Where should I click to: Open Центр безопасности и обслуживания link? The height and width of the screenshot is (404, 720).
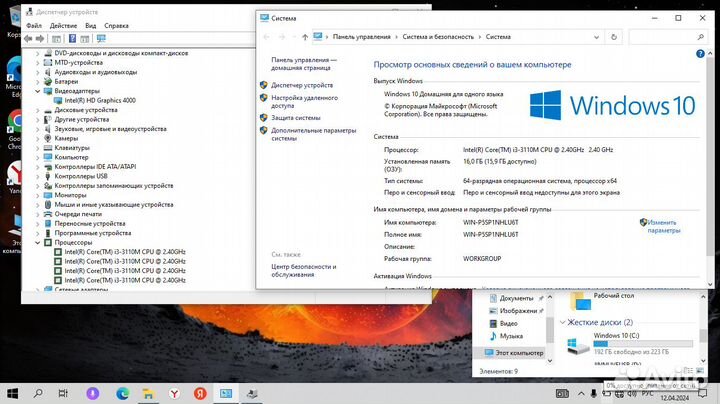[304, 270]
